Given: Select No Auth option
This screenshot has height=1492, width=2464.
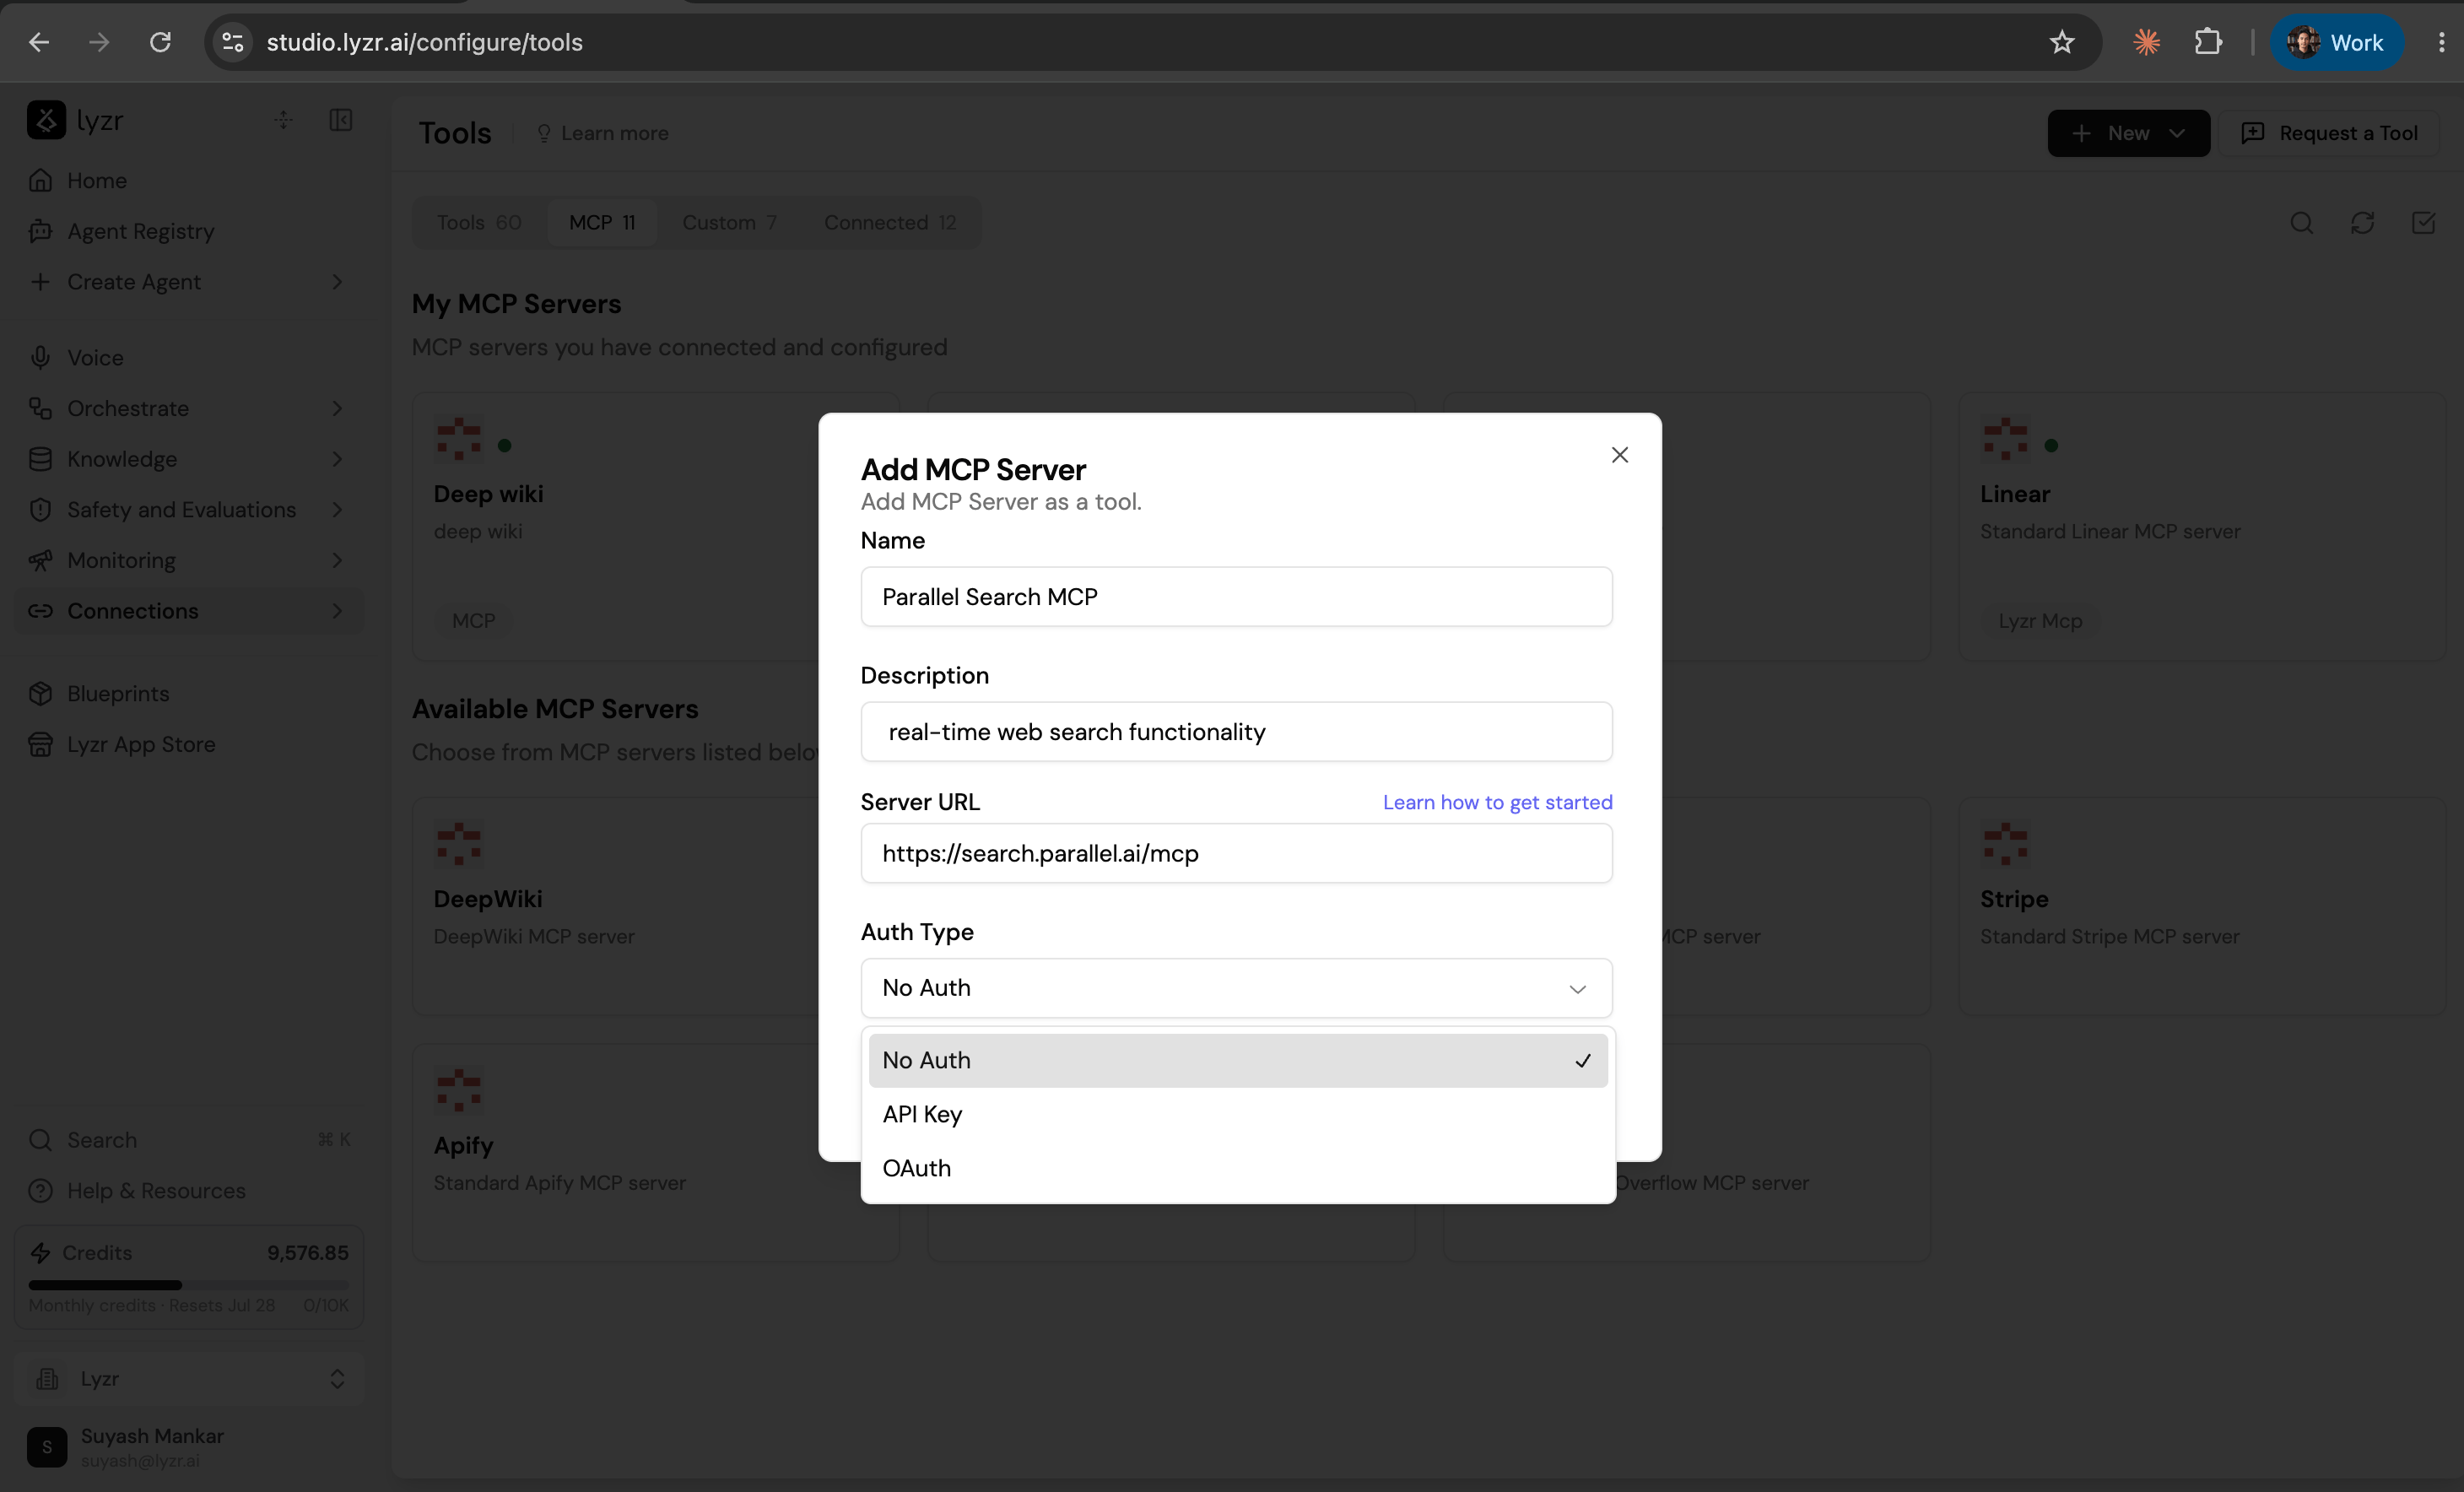Looking at the screenshot, I should (x=1238, y=1060).
